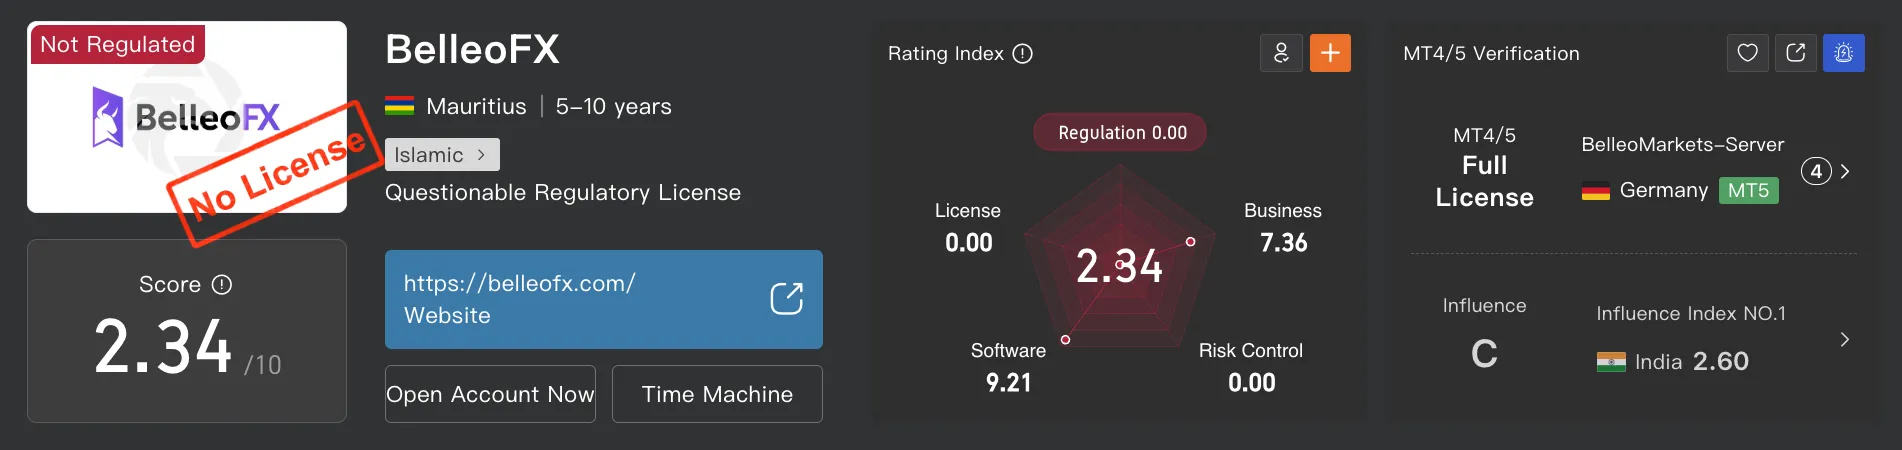1902x450 pixels.
Task: Click the radar chart center 2.34
Action: coord(1119,266)
